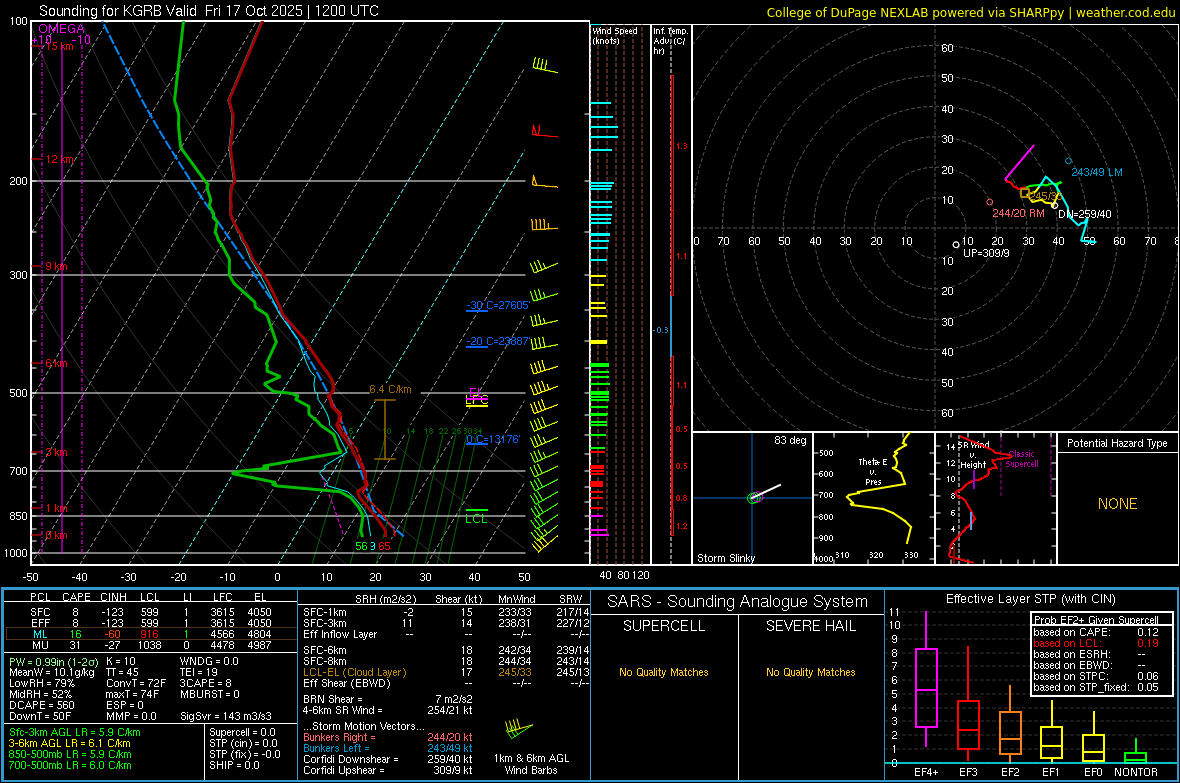
Task: Click the Potential Hazard Type heading
Action: 1117,443
